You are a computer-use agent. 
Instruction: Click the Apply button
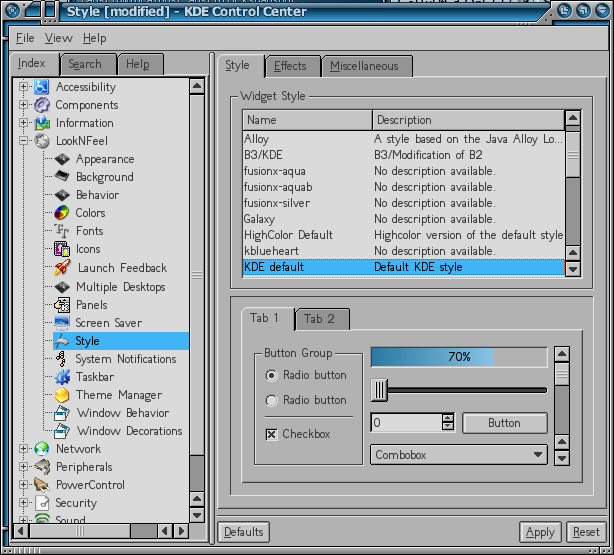540,532
